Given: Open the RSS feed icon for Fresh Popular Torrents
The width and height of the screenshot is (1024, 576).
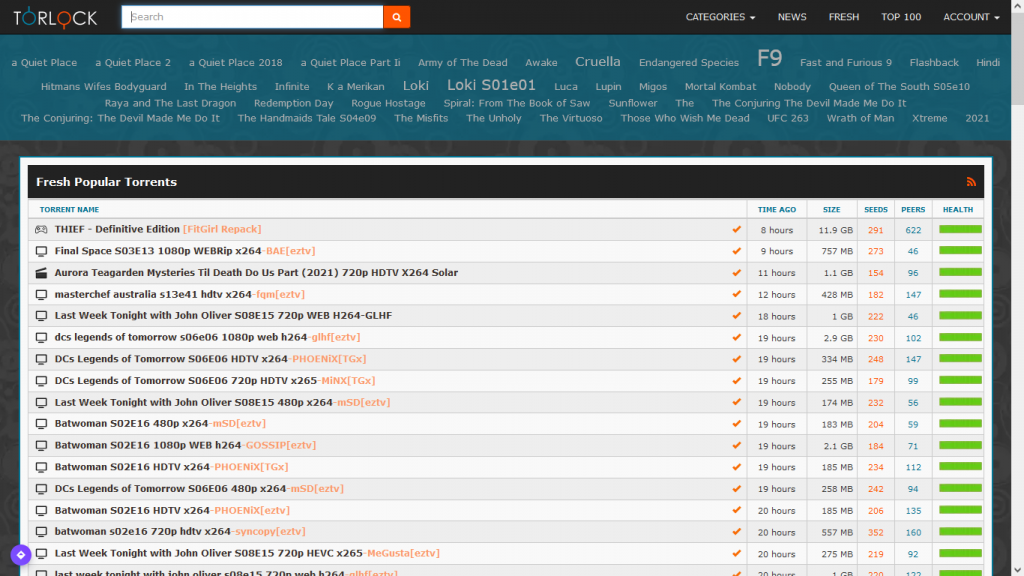Looking at the screenshot, I should [x=971, y=182].
